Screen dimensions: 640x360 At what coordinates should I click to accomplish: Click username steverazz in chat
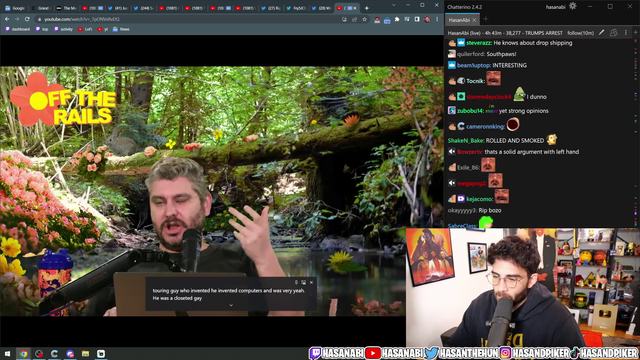click(x=479, y=43)
